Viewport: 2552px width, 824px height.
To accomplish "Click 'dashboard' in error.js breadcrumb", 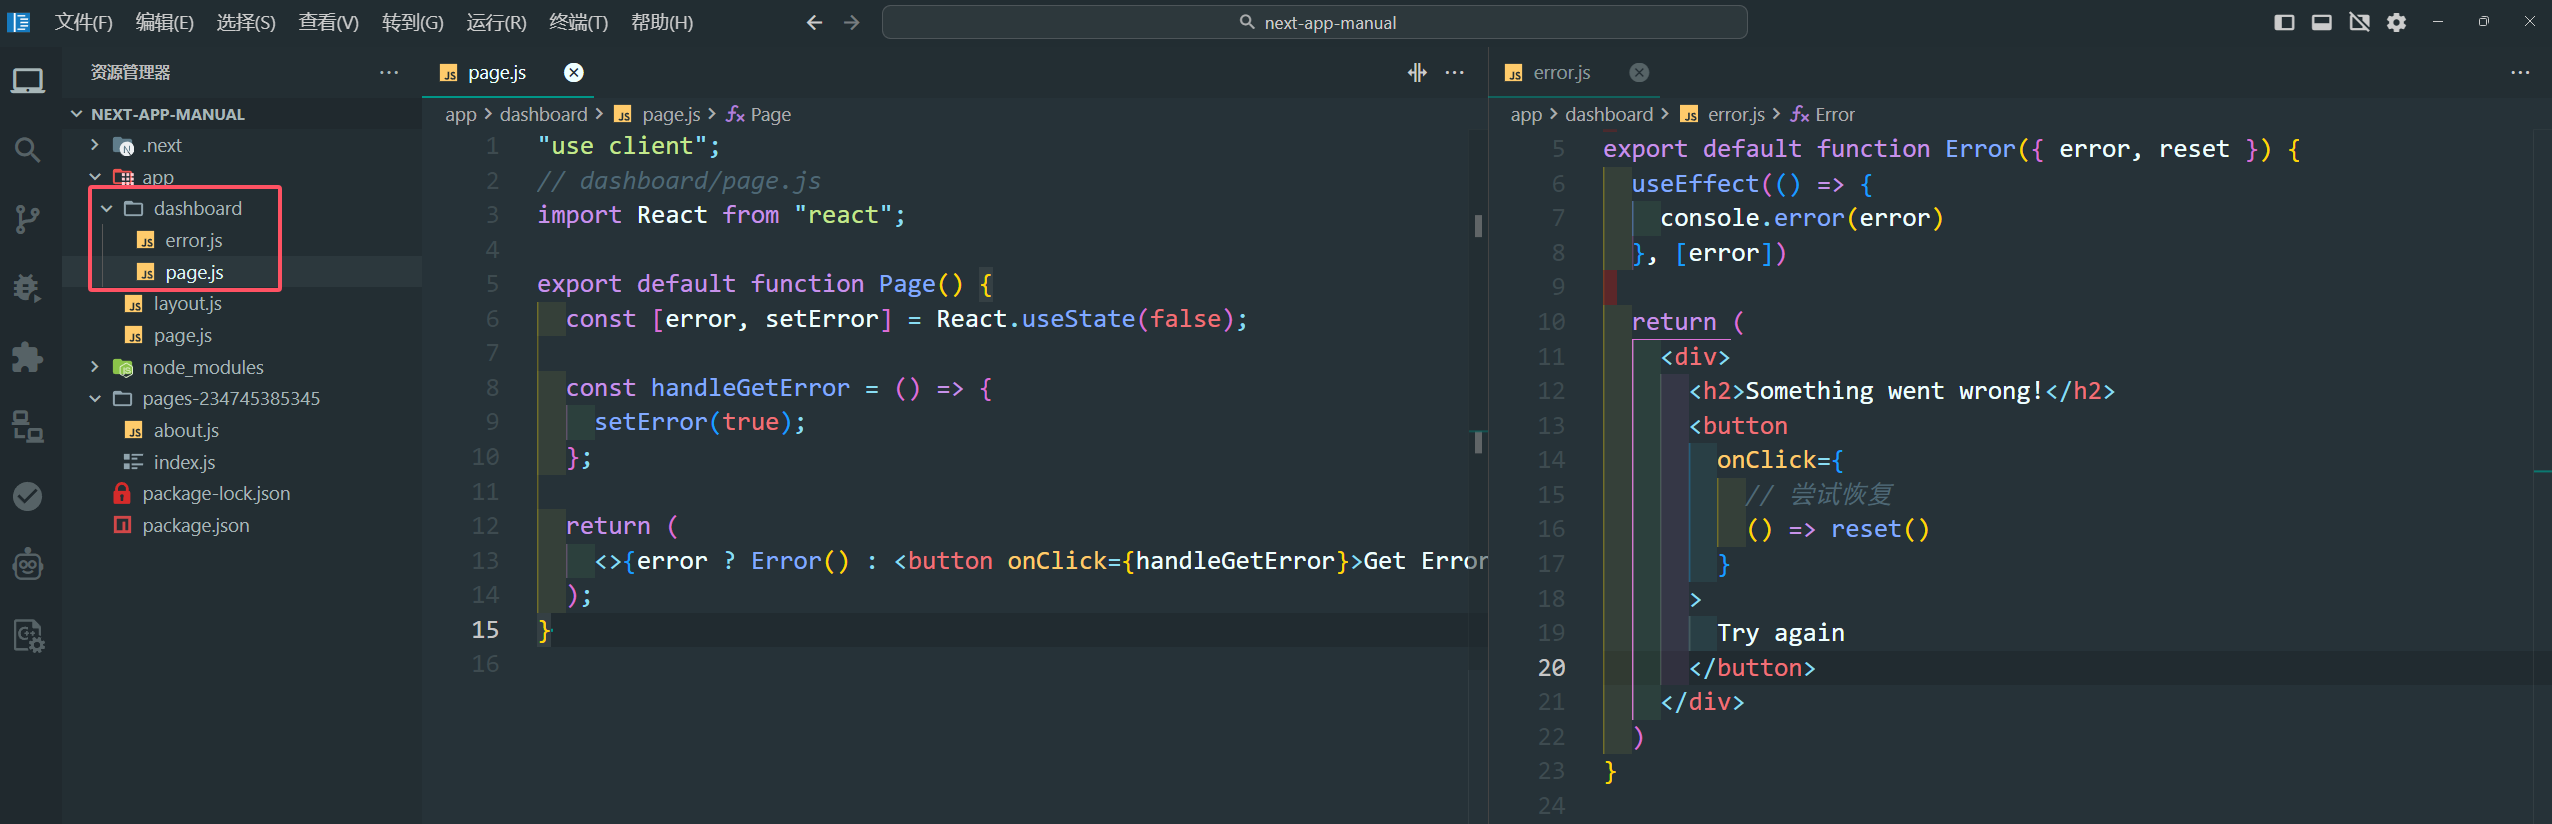I will tap(1609, 114).
